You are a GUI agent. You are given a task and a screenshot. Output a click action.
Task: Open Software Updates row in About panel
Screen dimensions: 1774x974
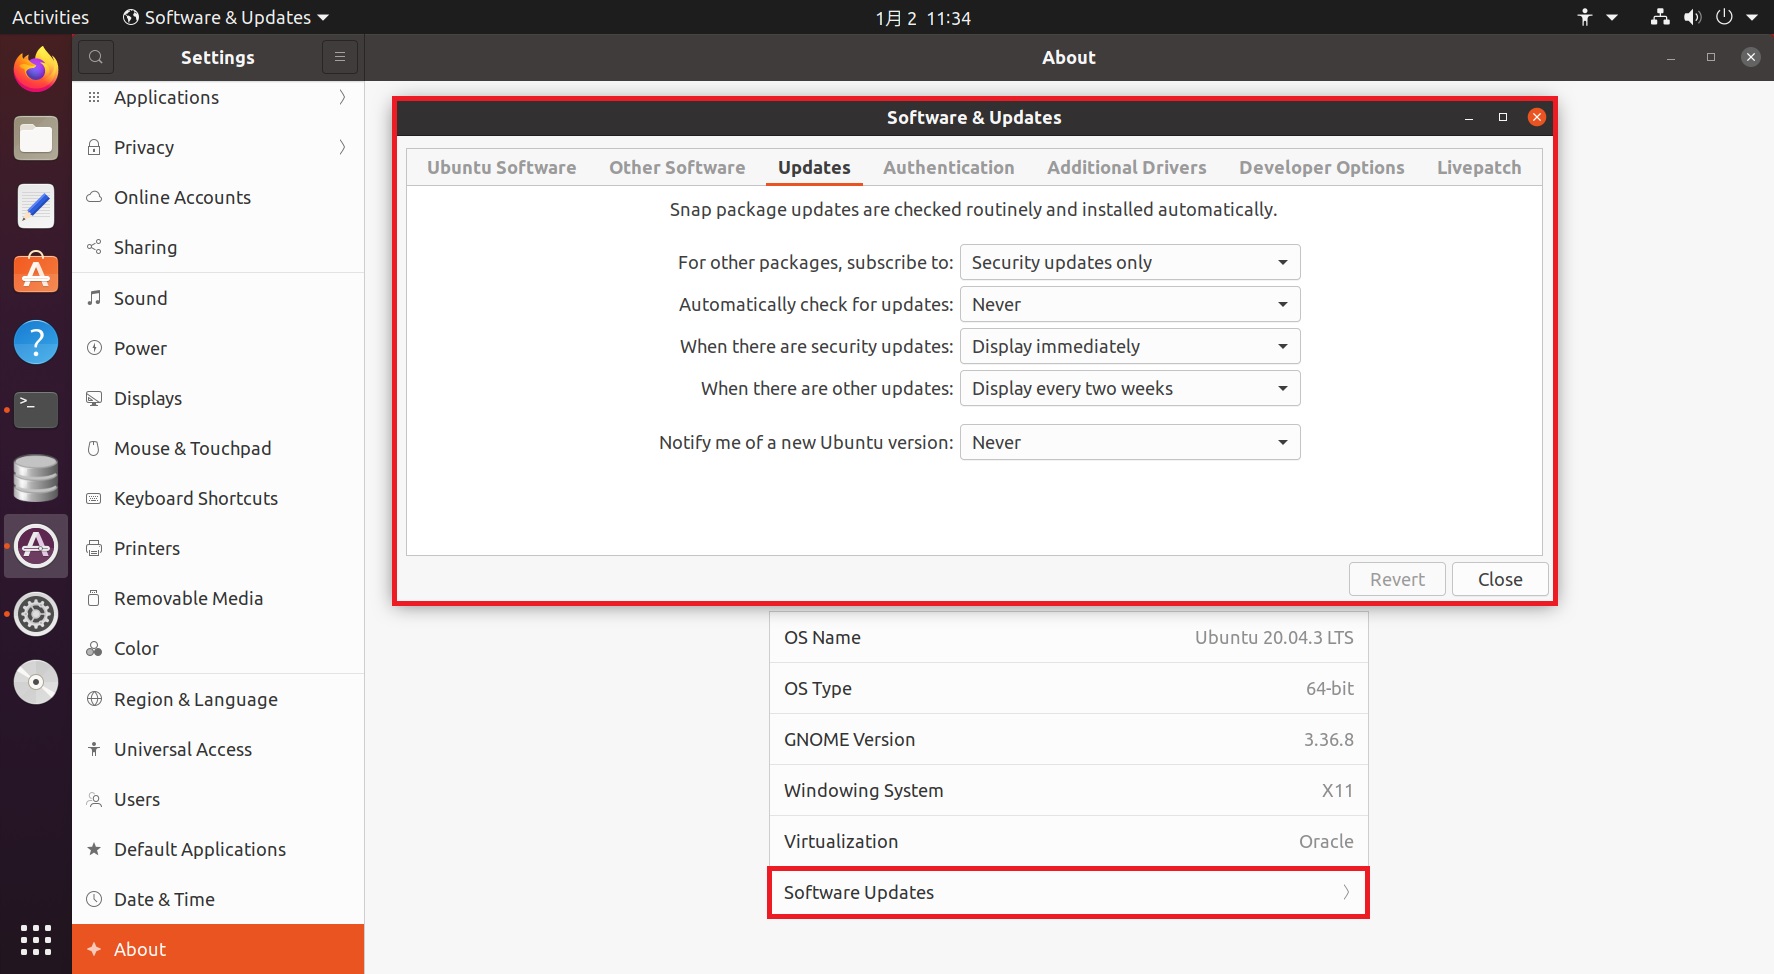click(x=1068, y=892)
